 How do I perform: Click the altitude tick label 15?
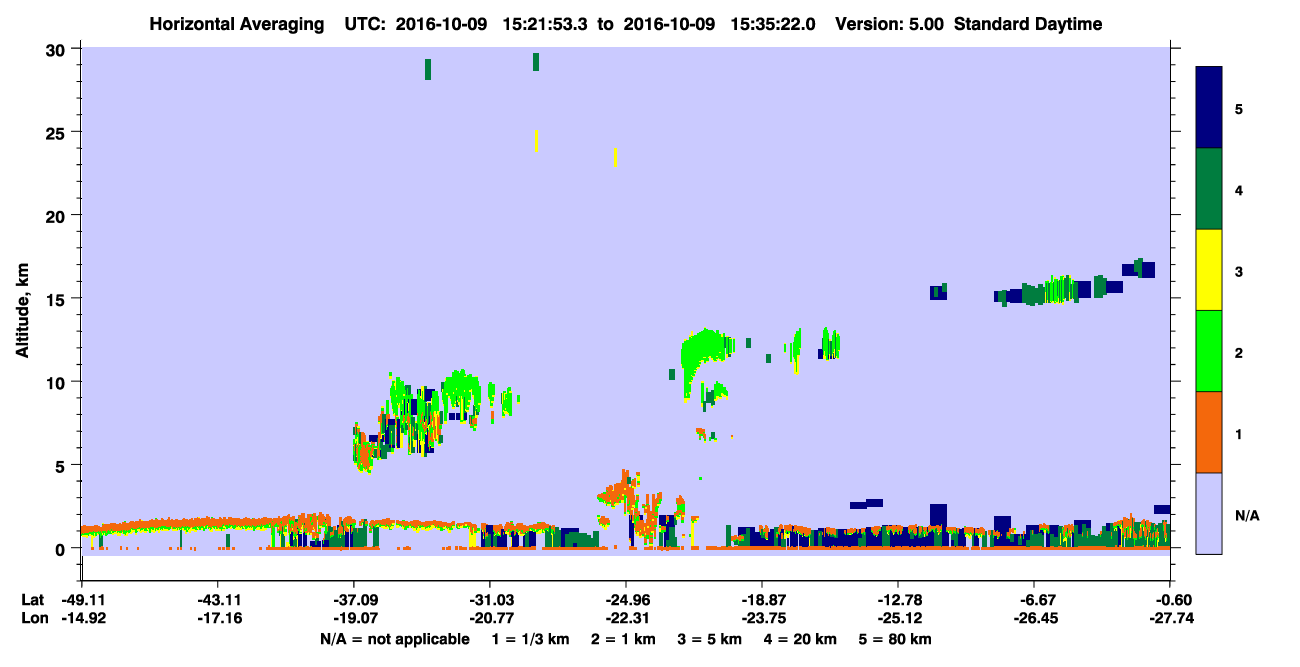(x=57, y=299)
